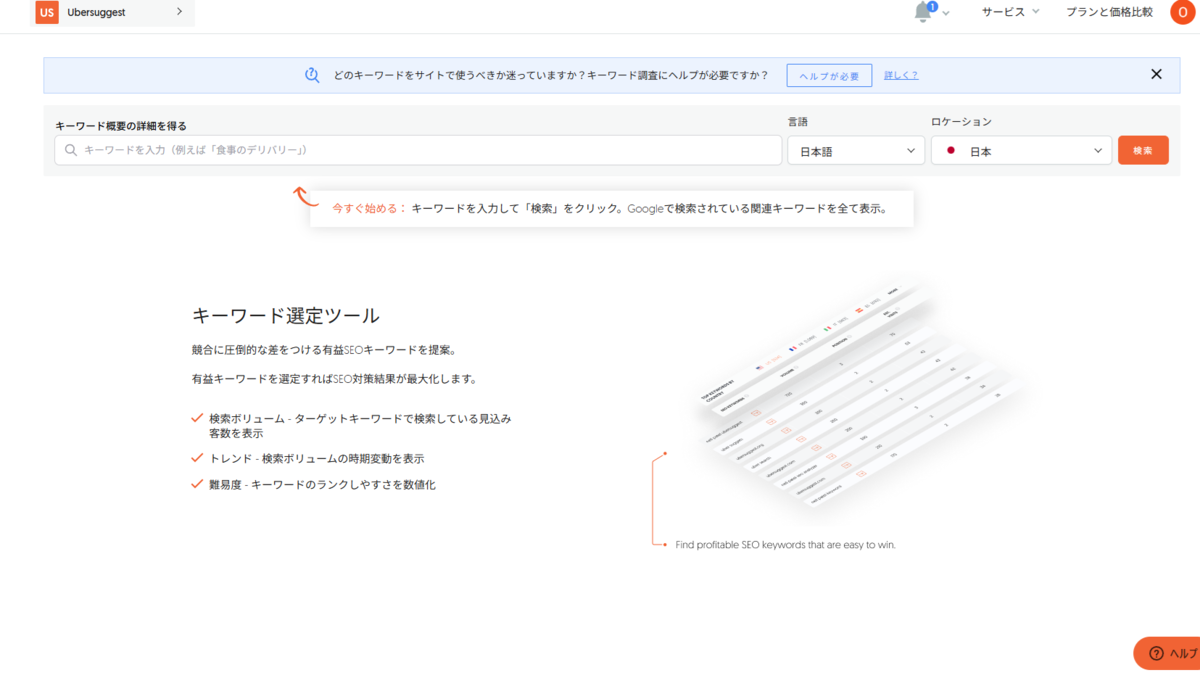Viewport: 1200px width, 678px height.
Task: Open the orange O user avatar
Action: click(1183, 12)
